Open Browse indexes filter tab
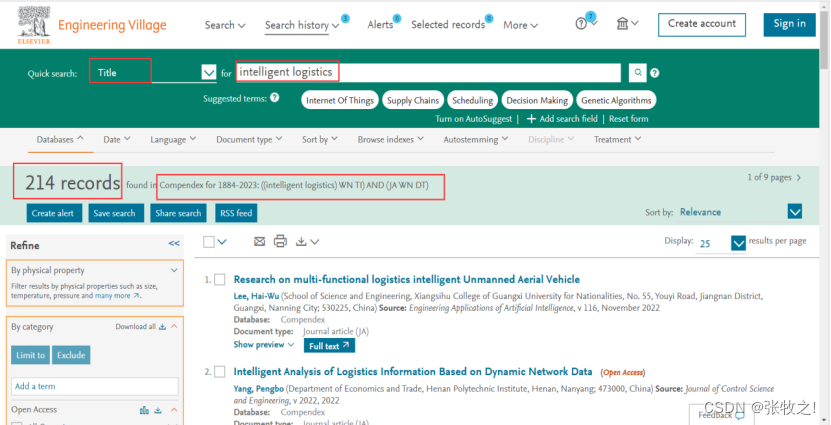Screen dimensions: 831x425 click(x=391, y=139)
